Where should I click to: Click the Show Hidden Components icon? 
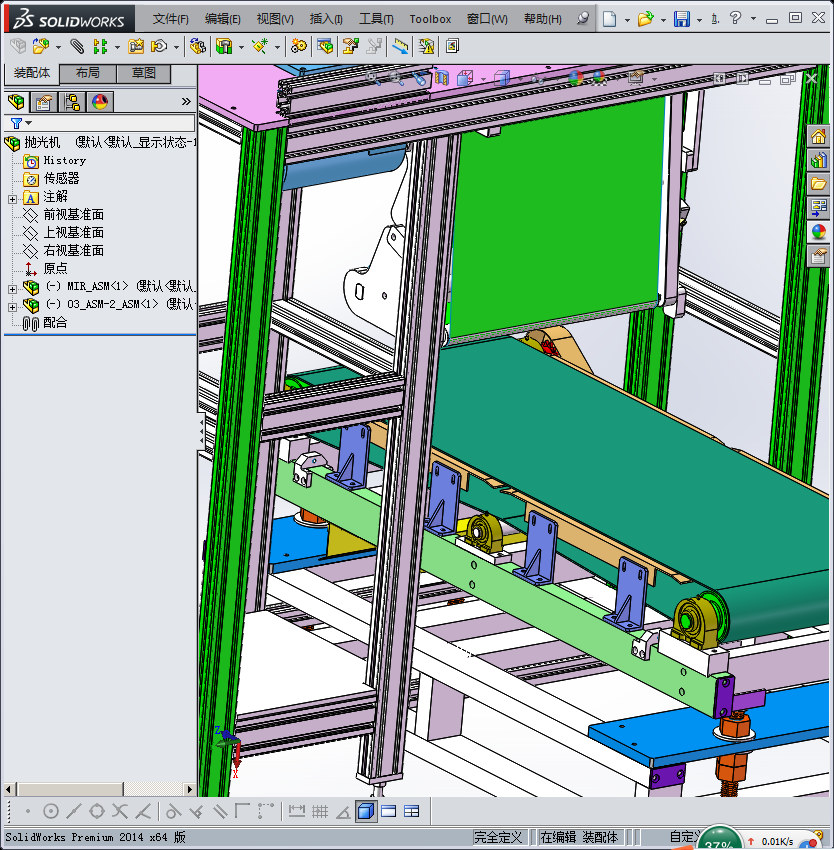(197, 47)
